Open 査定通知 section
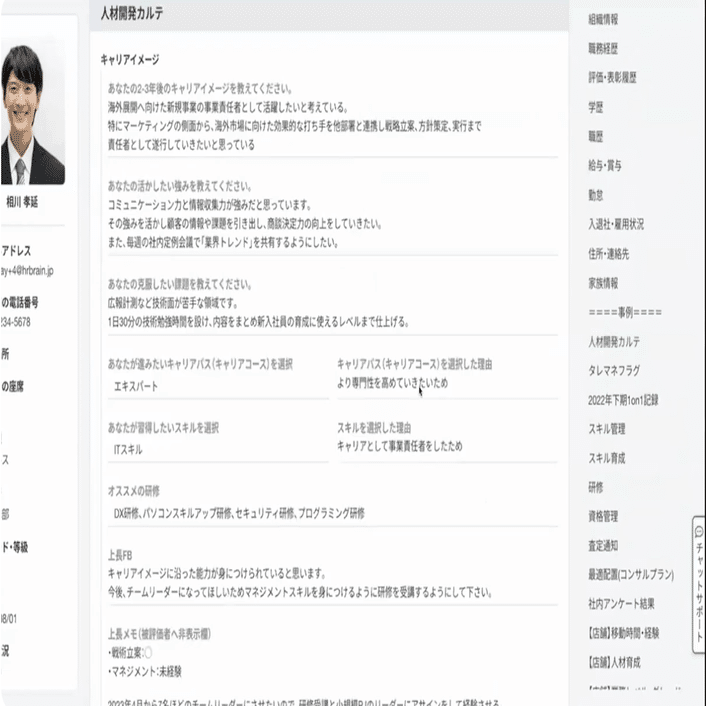This screenshot has width=706, height=706. point(603,546)
